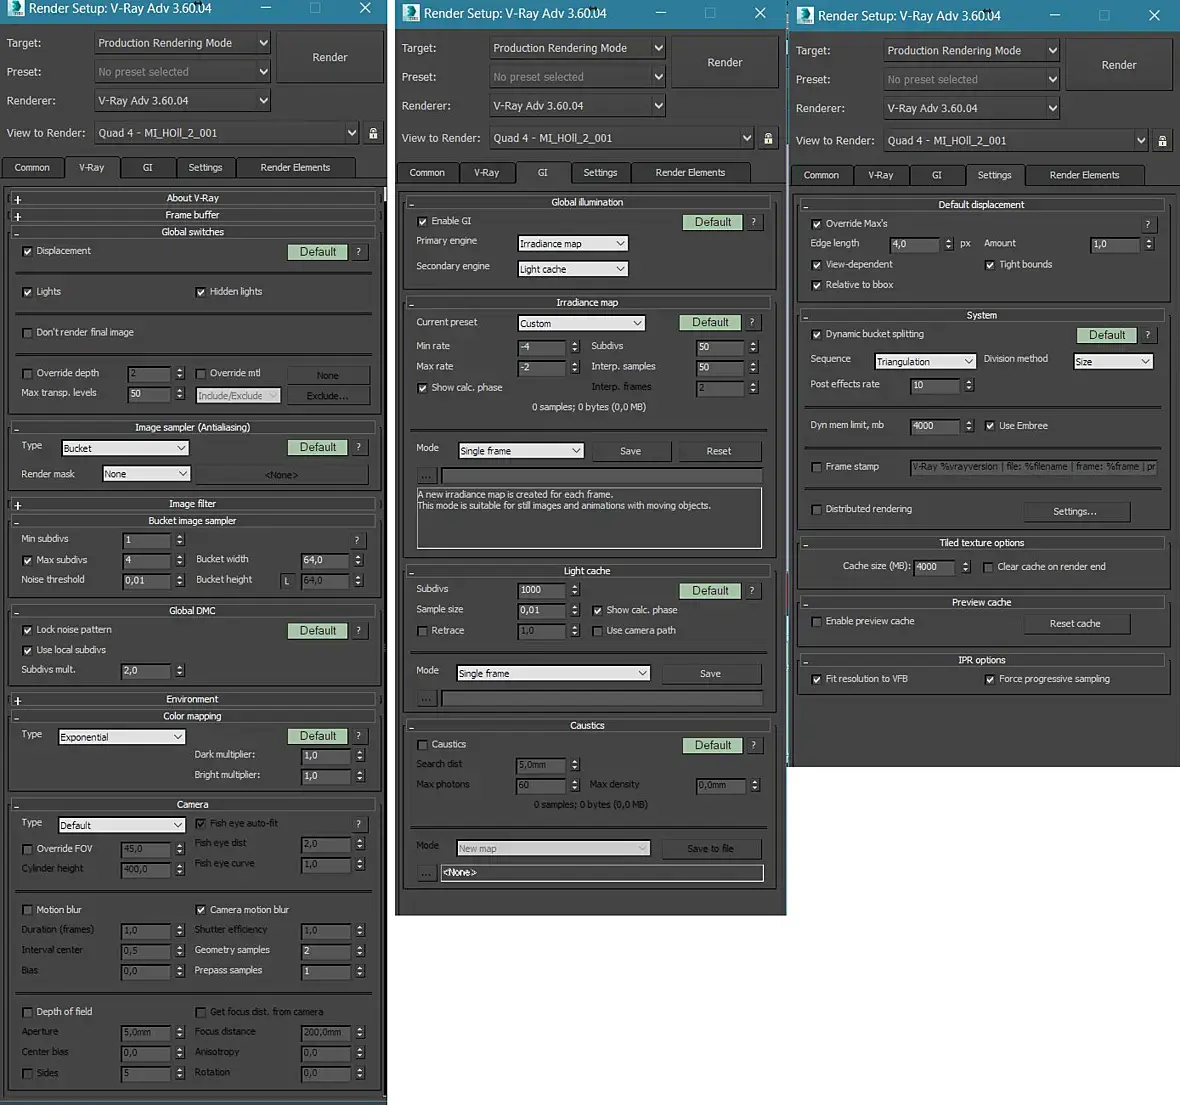The height and width of the screenshot is (1105, 1180).
Task: Click Cache size (MB) field
Action: (x=934, y=568)
